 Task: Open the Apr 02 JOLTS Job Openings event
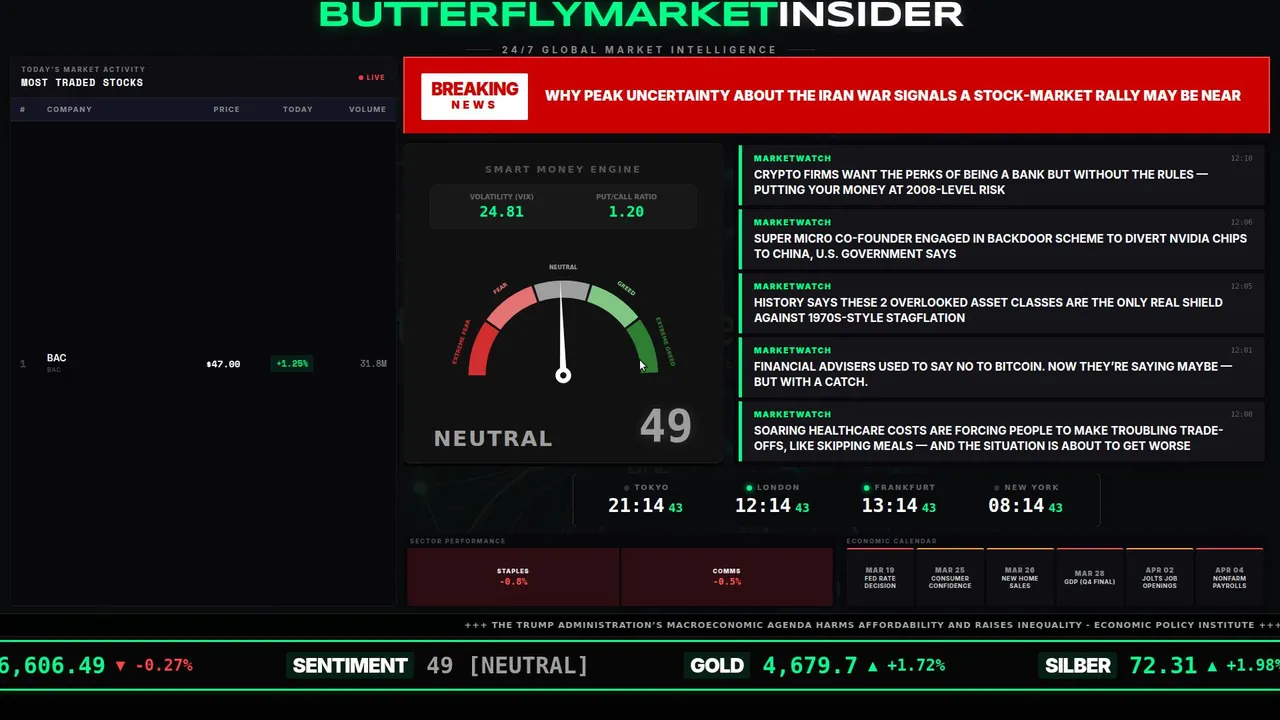pos(1160,577)
